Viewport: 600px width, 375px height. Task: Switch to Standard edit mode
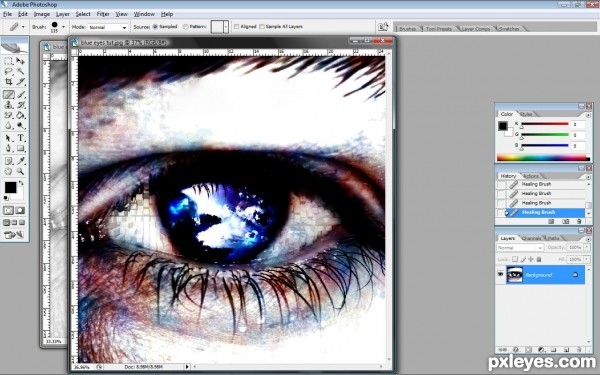(x=8, y=210)
